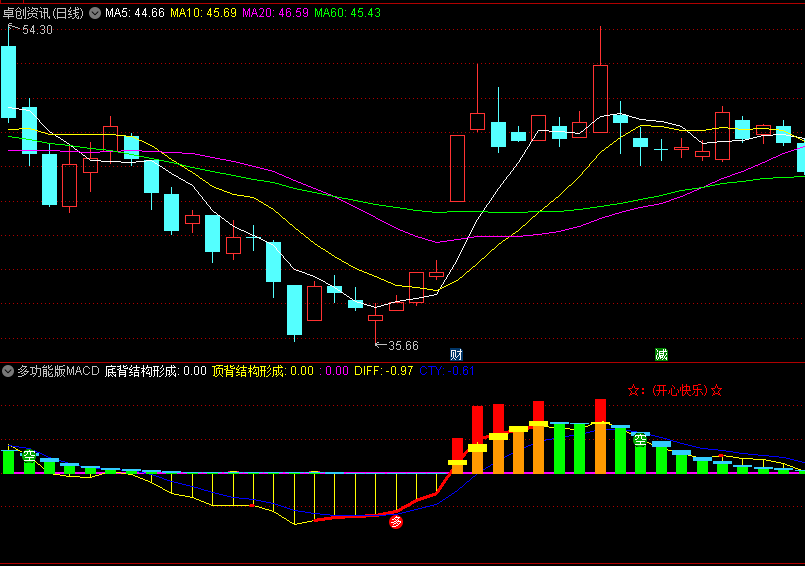Click the 54.30 high price label

coord(37,30)
